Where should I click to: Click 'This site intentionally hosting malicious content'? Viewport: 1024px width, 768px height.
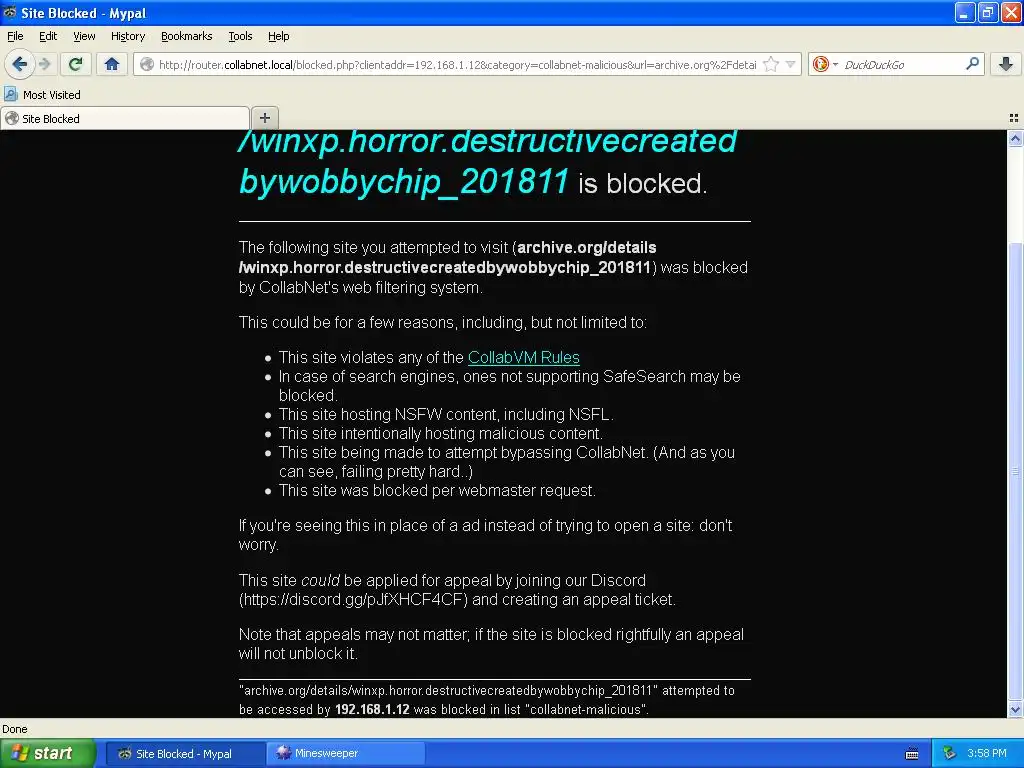(x=440, y=434)
